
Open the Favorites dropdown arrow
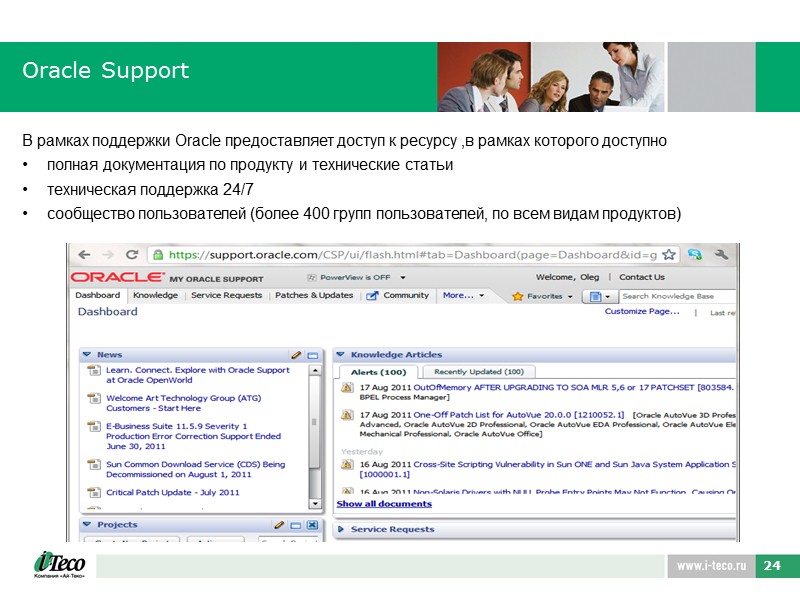[570, 296]
